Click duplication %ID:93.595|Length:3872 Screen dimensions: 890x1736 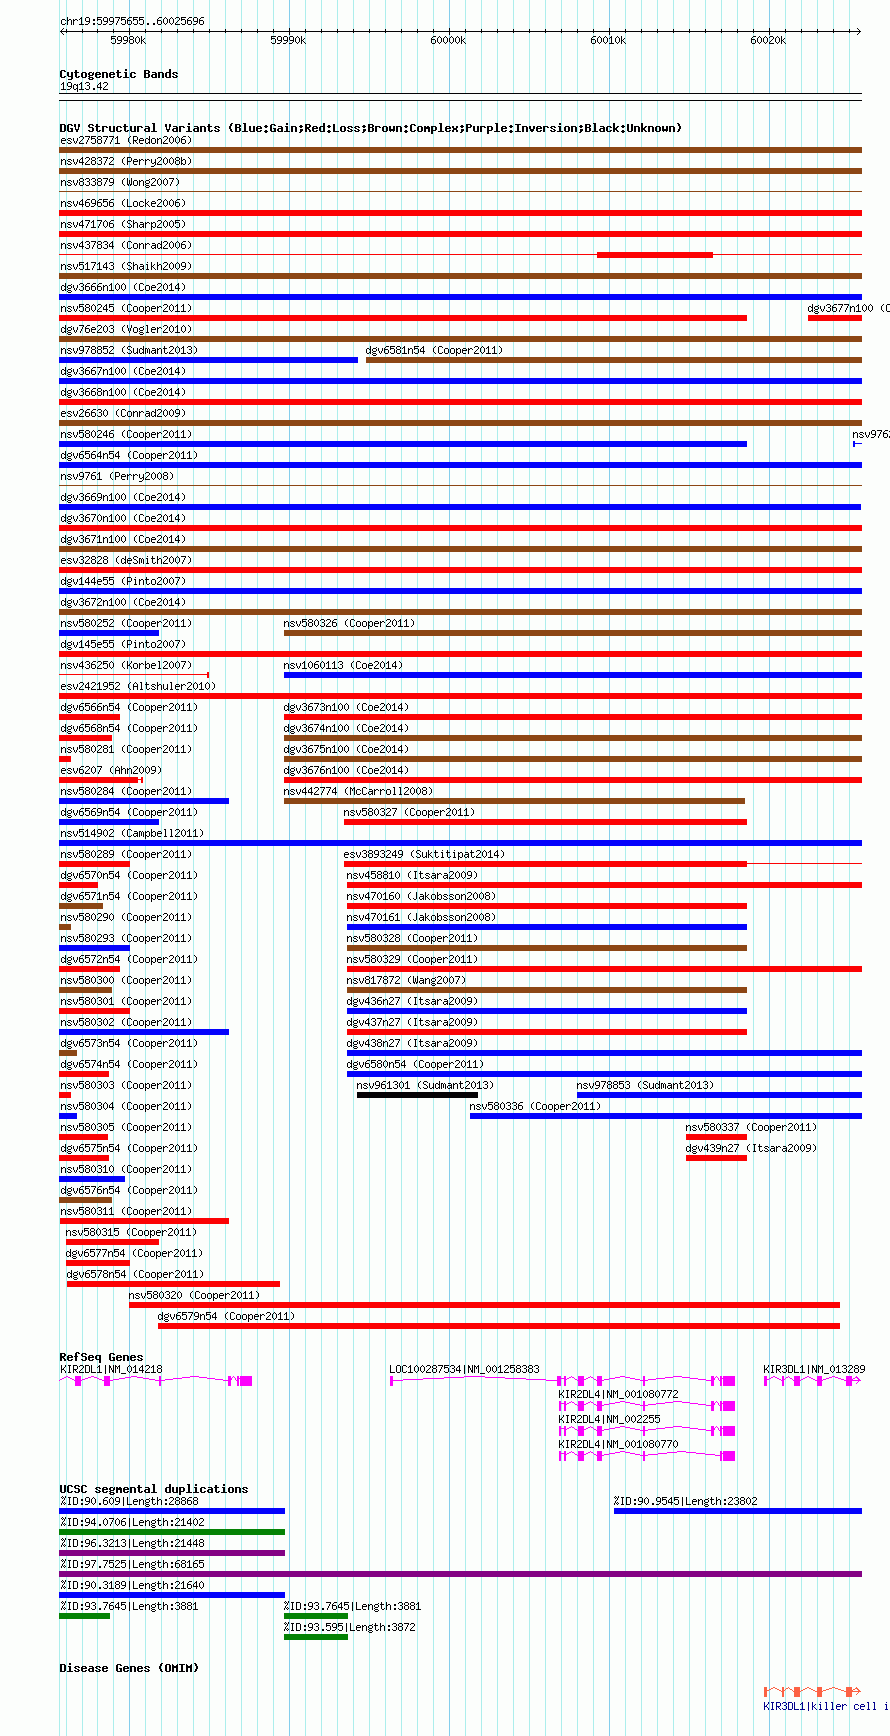(x=316, y=1637)
